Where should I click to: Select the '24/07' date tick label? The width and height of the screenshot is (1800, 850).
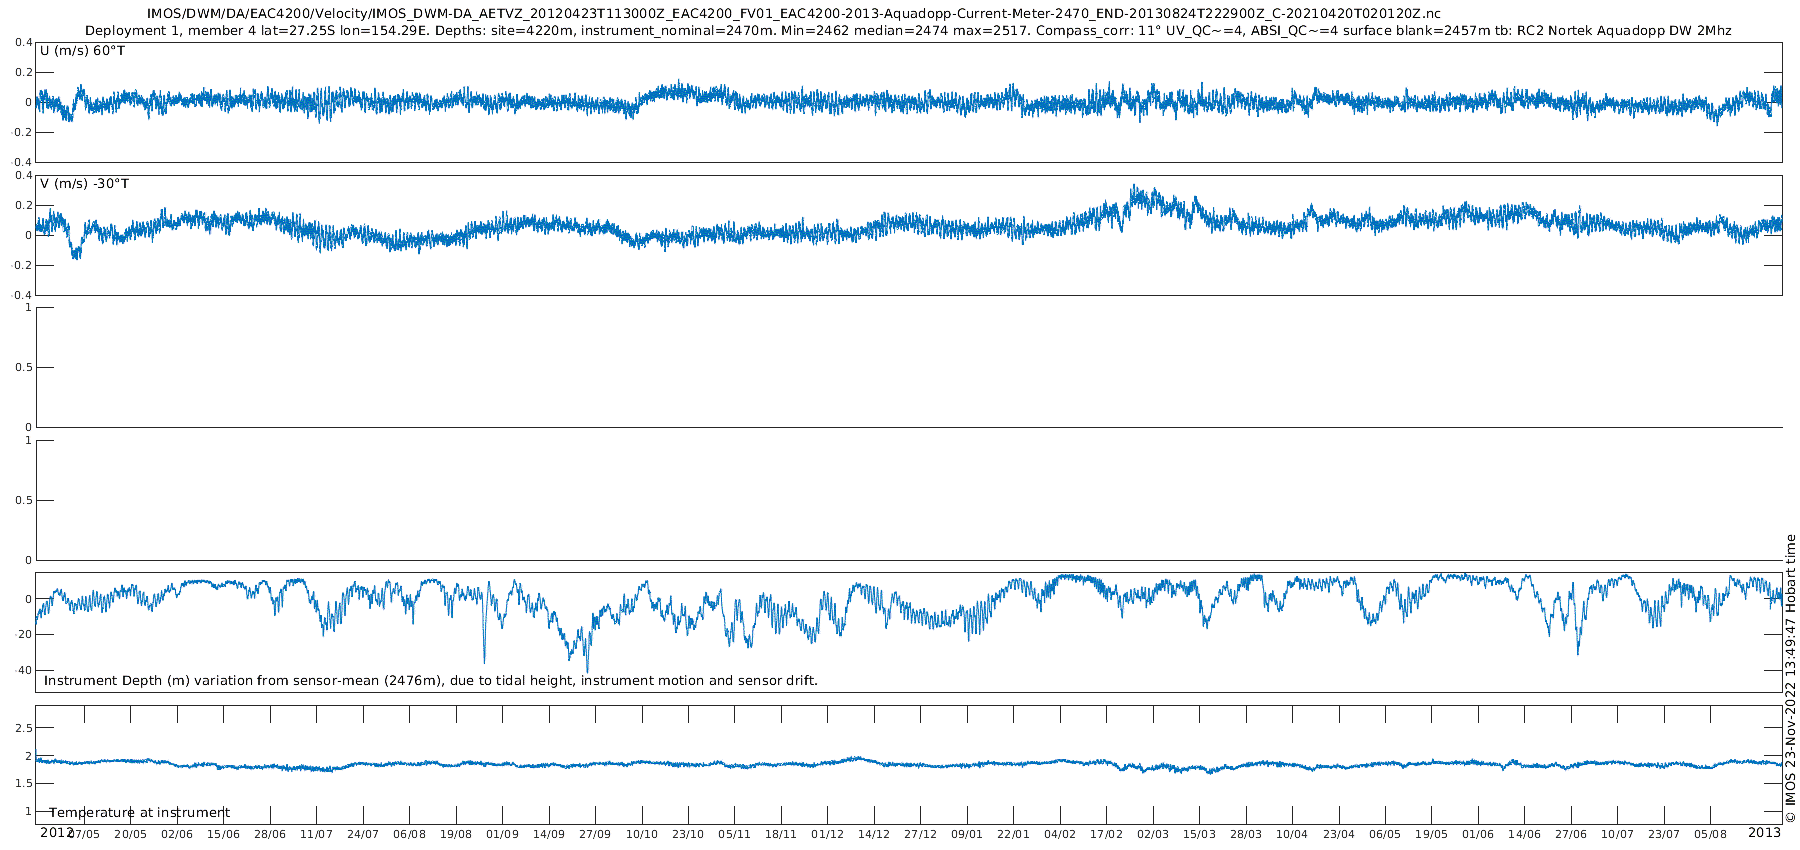(363, 834)
